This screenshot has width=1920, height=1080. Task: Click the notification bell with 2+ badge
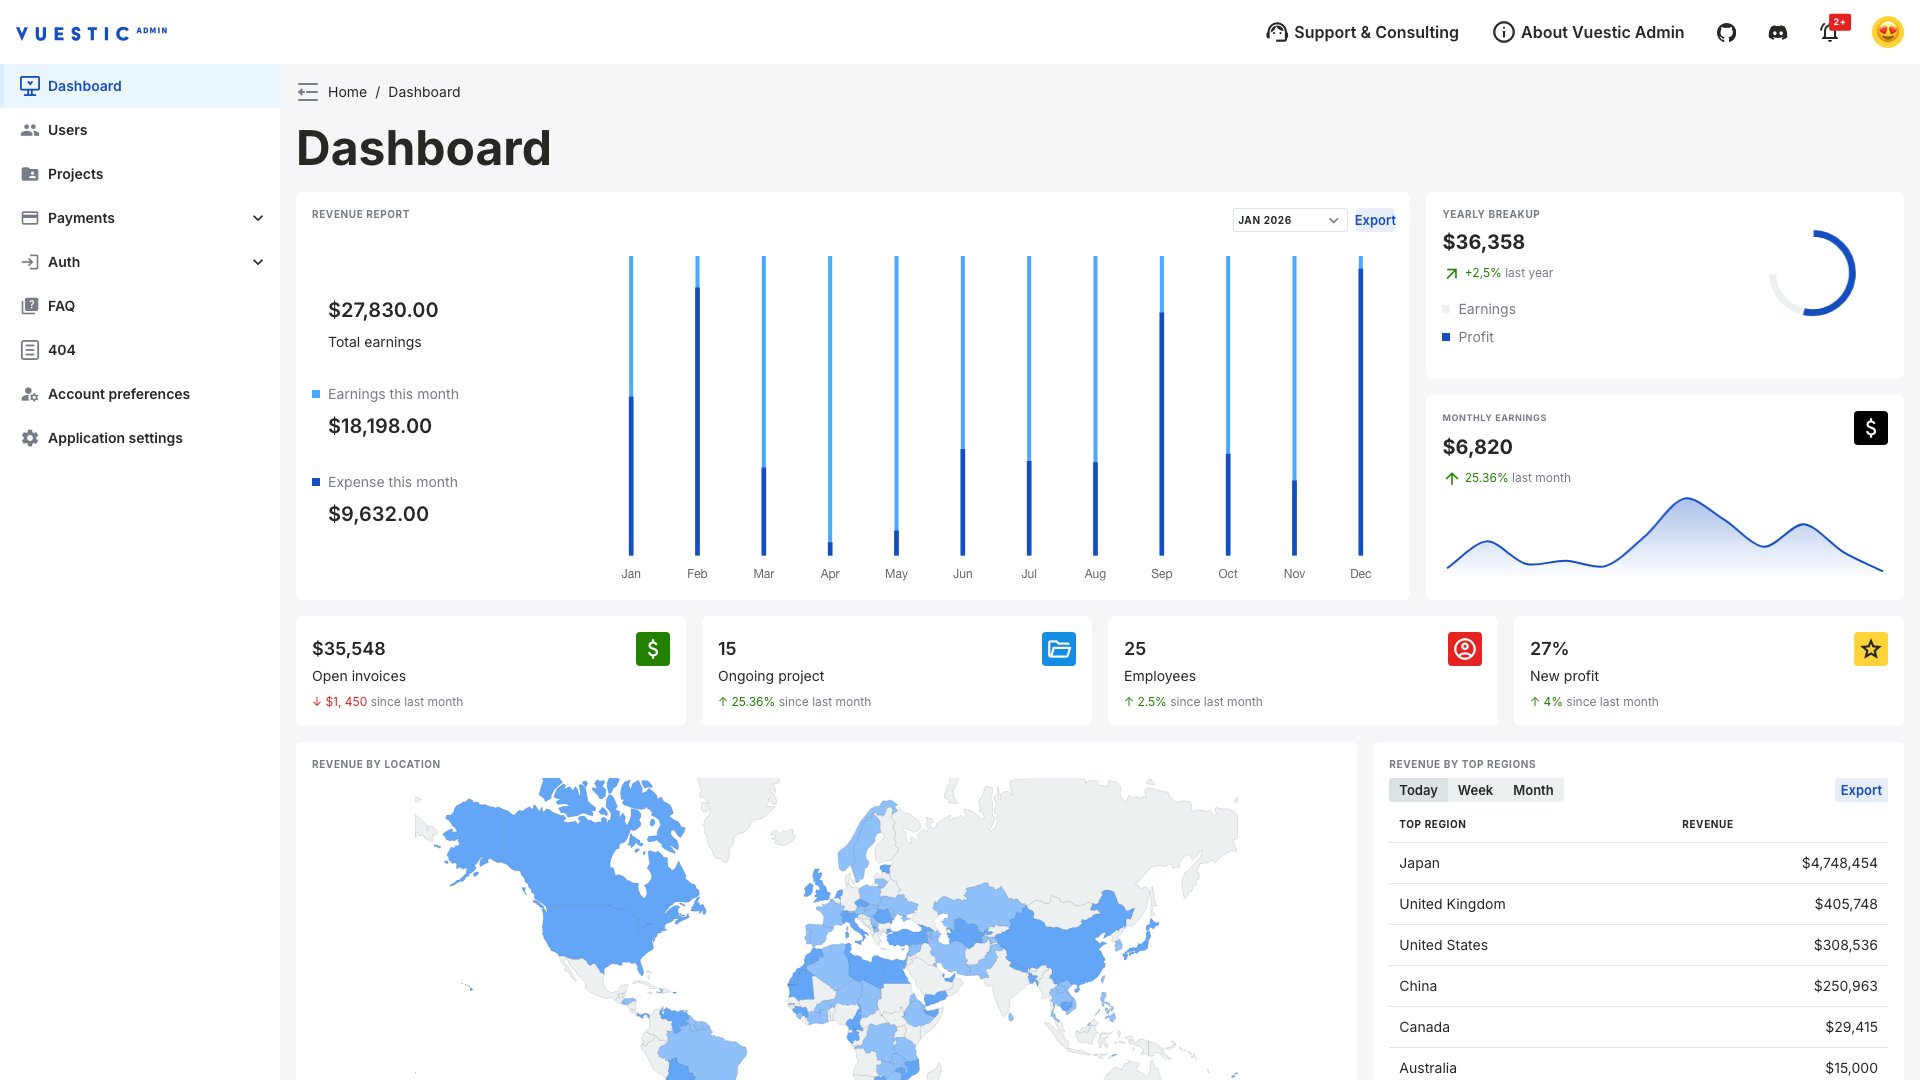[x=1829, y=32]
